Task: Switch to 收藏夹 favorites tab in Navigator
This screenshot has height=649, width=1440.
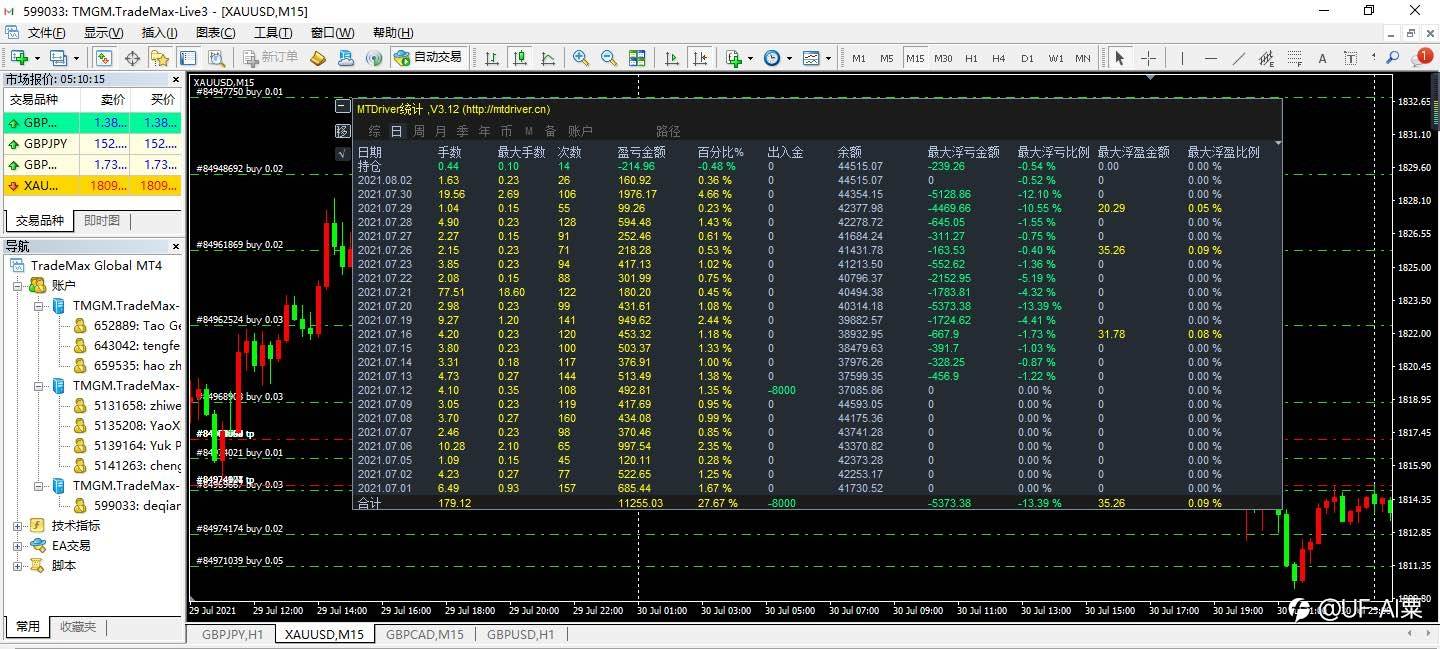Action: (77, 627)
